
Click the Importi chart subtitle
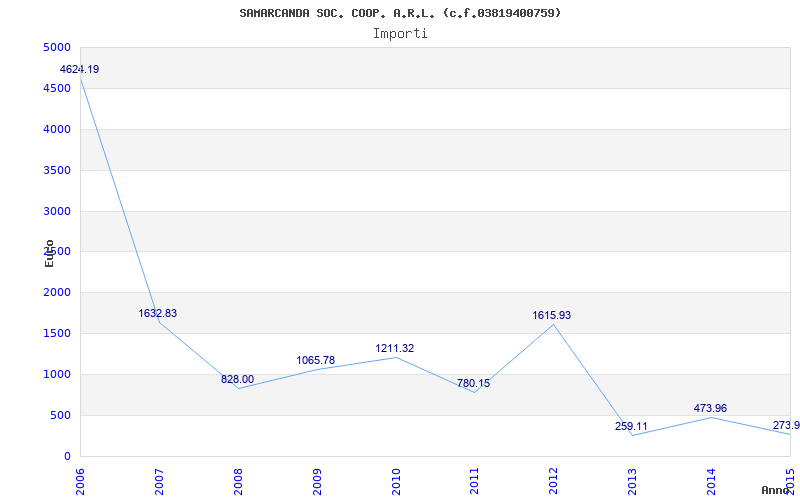pyautogui.click(x=400, y=34)
